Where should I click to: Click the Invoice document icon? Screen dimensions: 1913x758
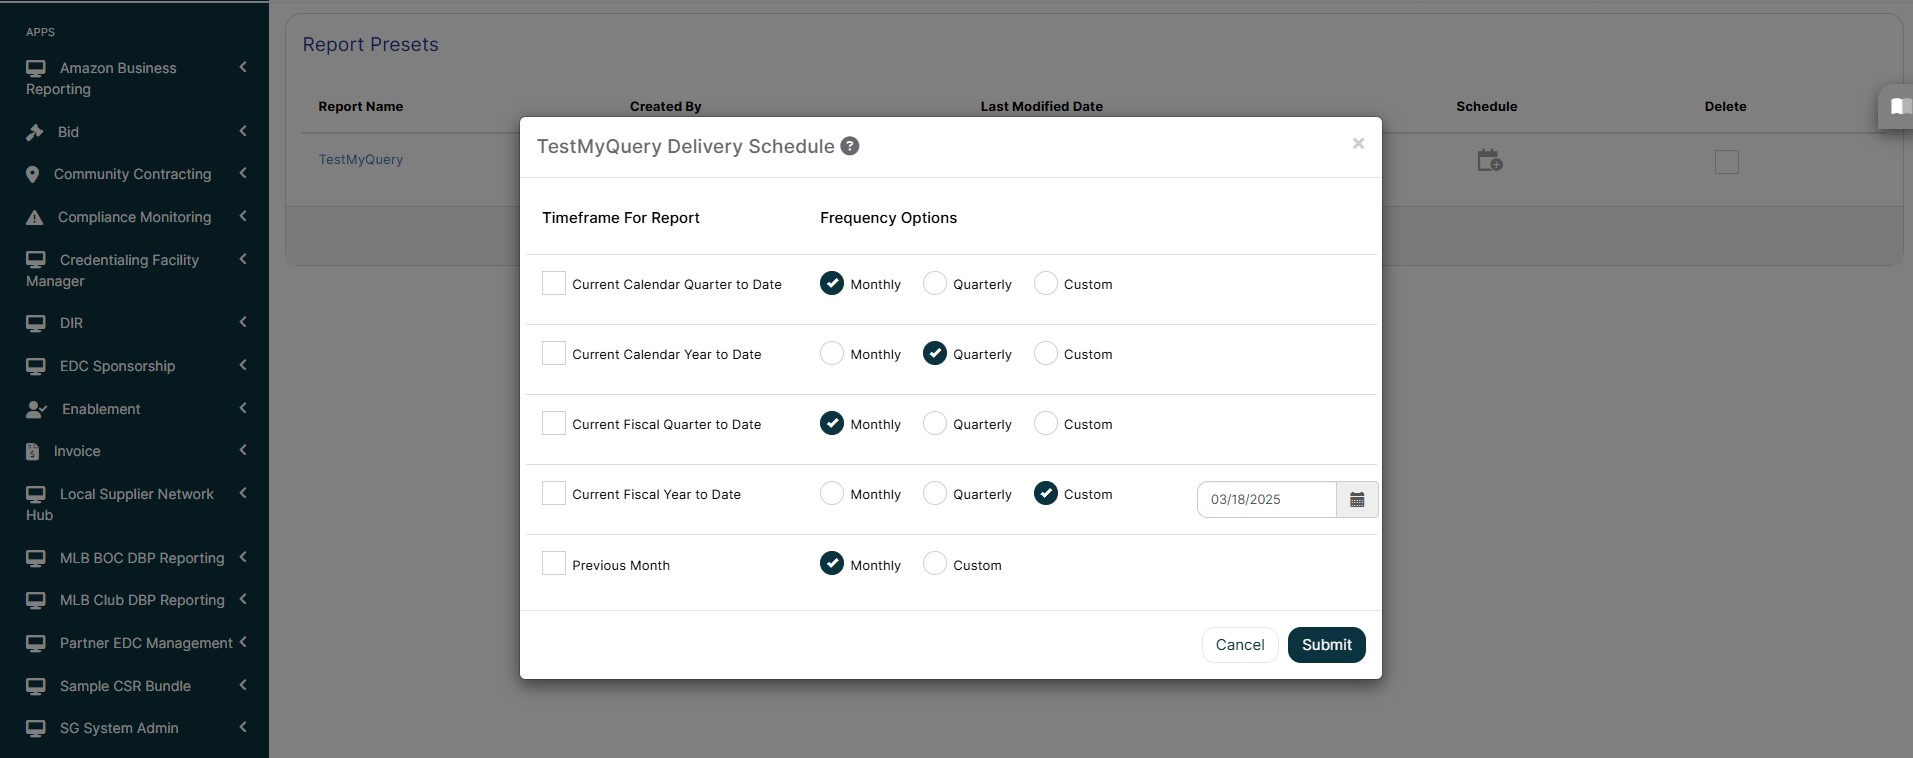(32, 451)
